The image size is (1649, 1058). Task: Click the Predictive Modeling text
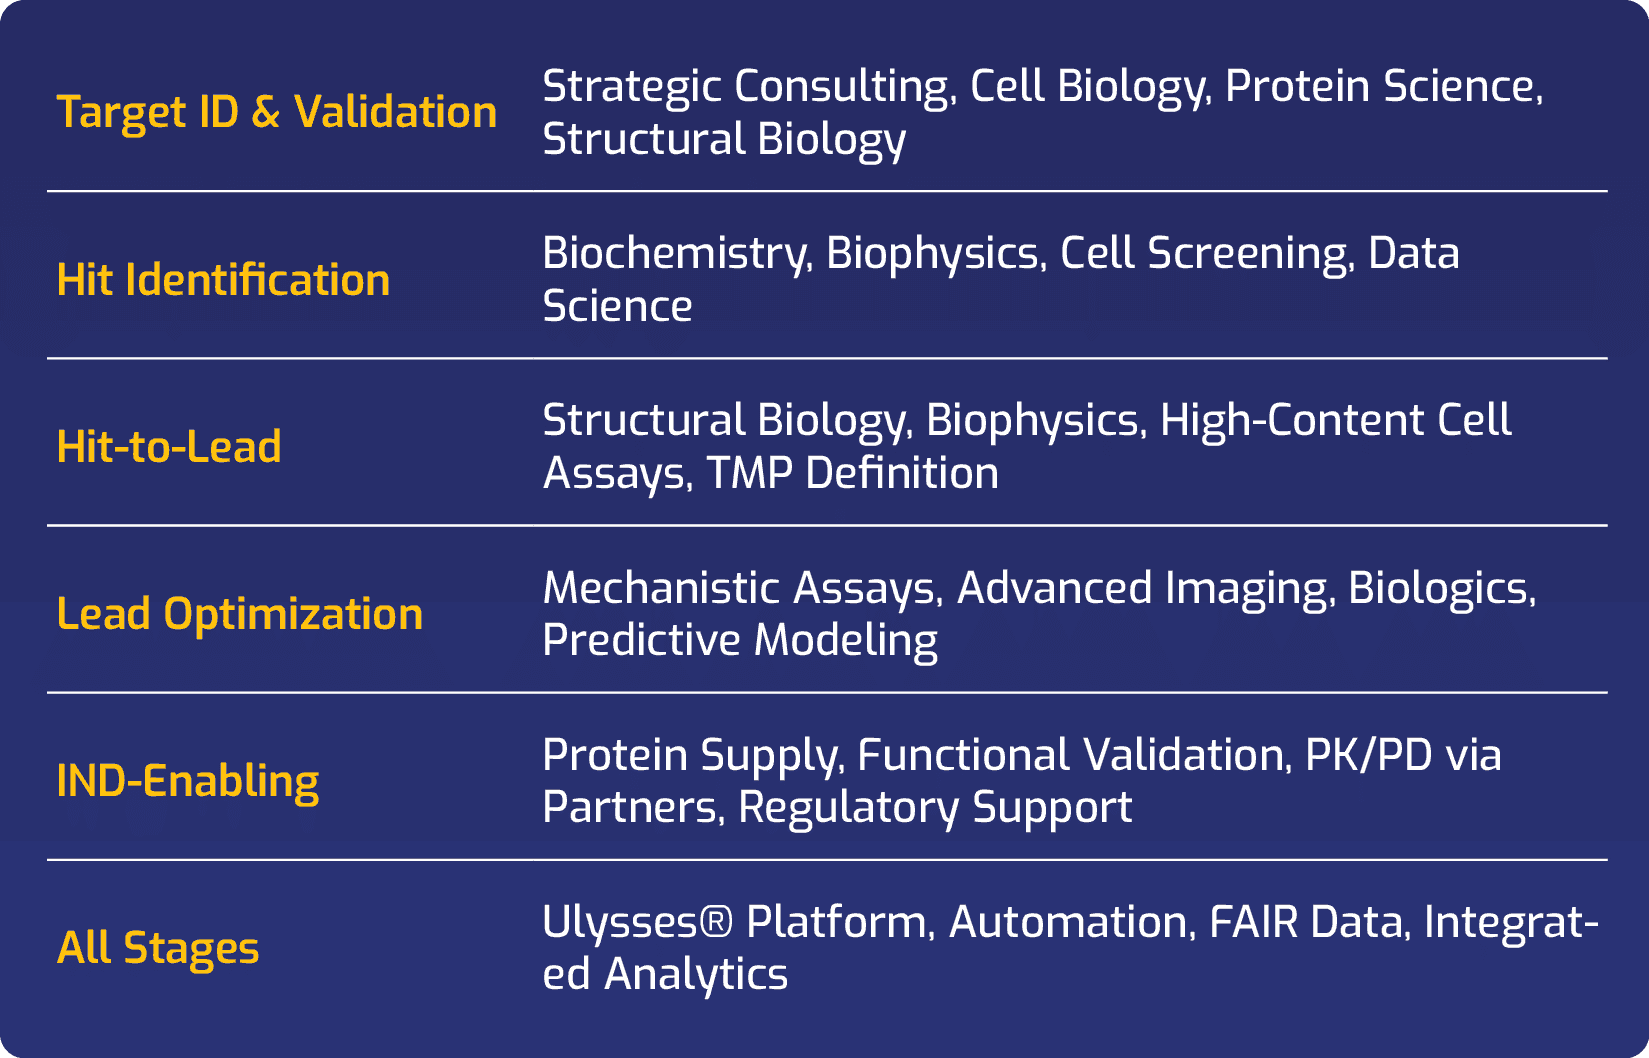(x=740, y=640)
